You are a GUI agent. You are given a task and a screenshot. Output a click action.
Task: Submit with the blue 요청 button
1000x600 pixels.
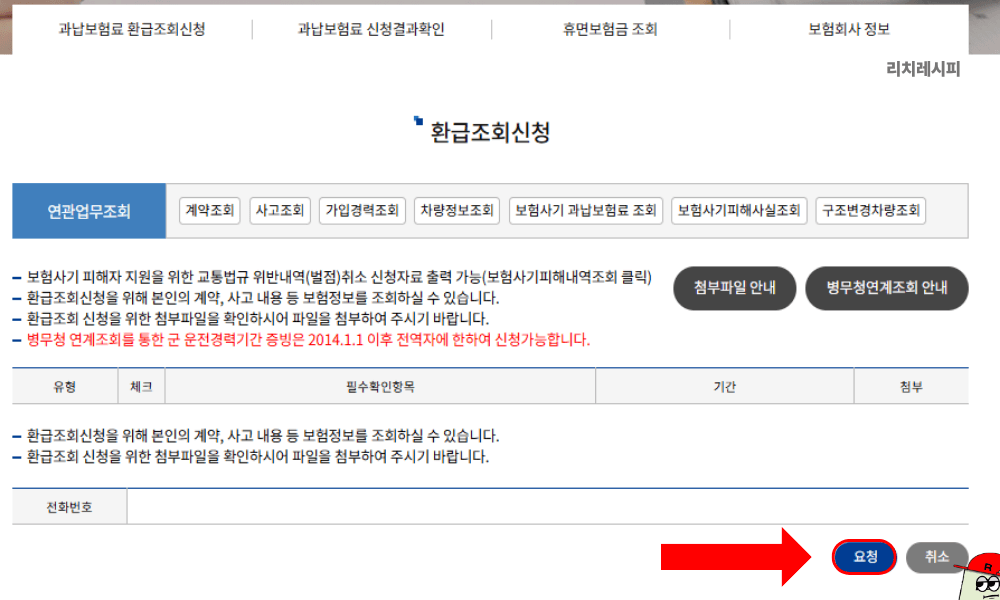click(864, 557)
